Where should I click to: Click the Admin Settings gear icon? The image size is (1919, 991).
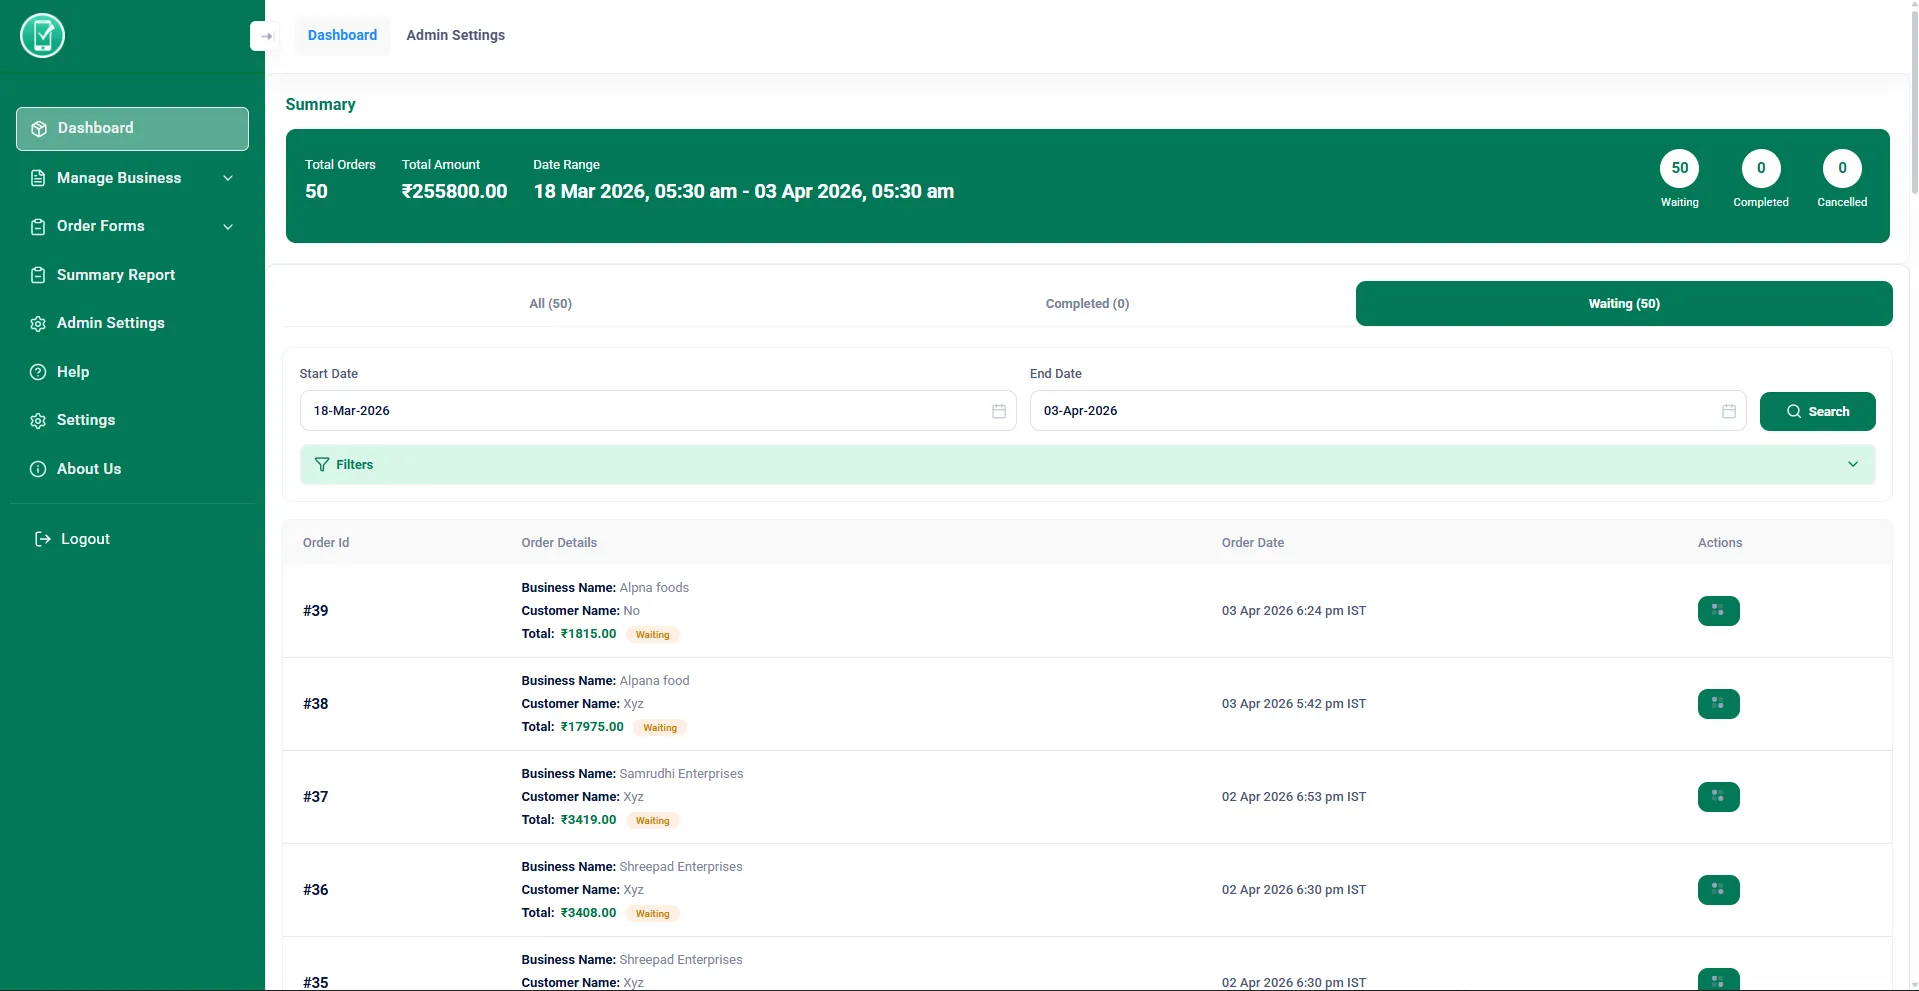coord(38,324)
